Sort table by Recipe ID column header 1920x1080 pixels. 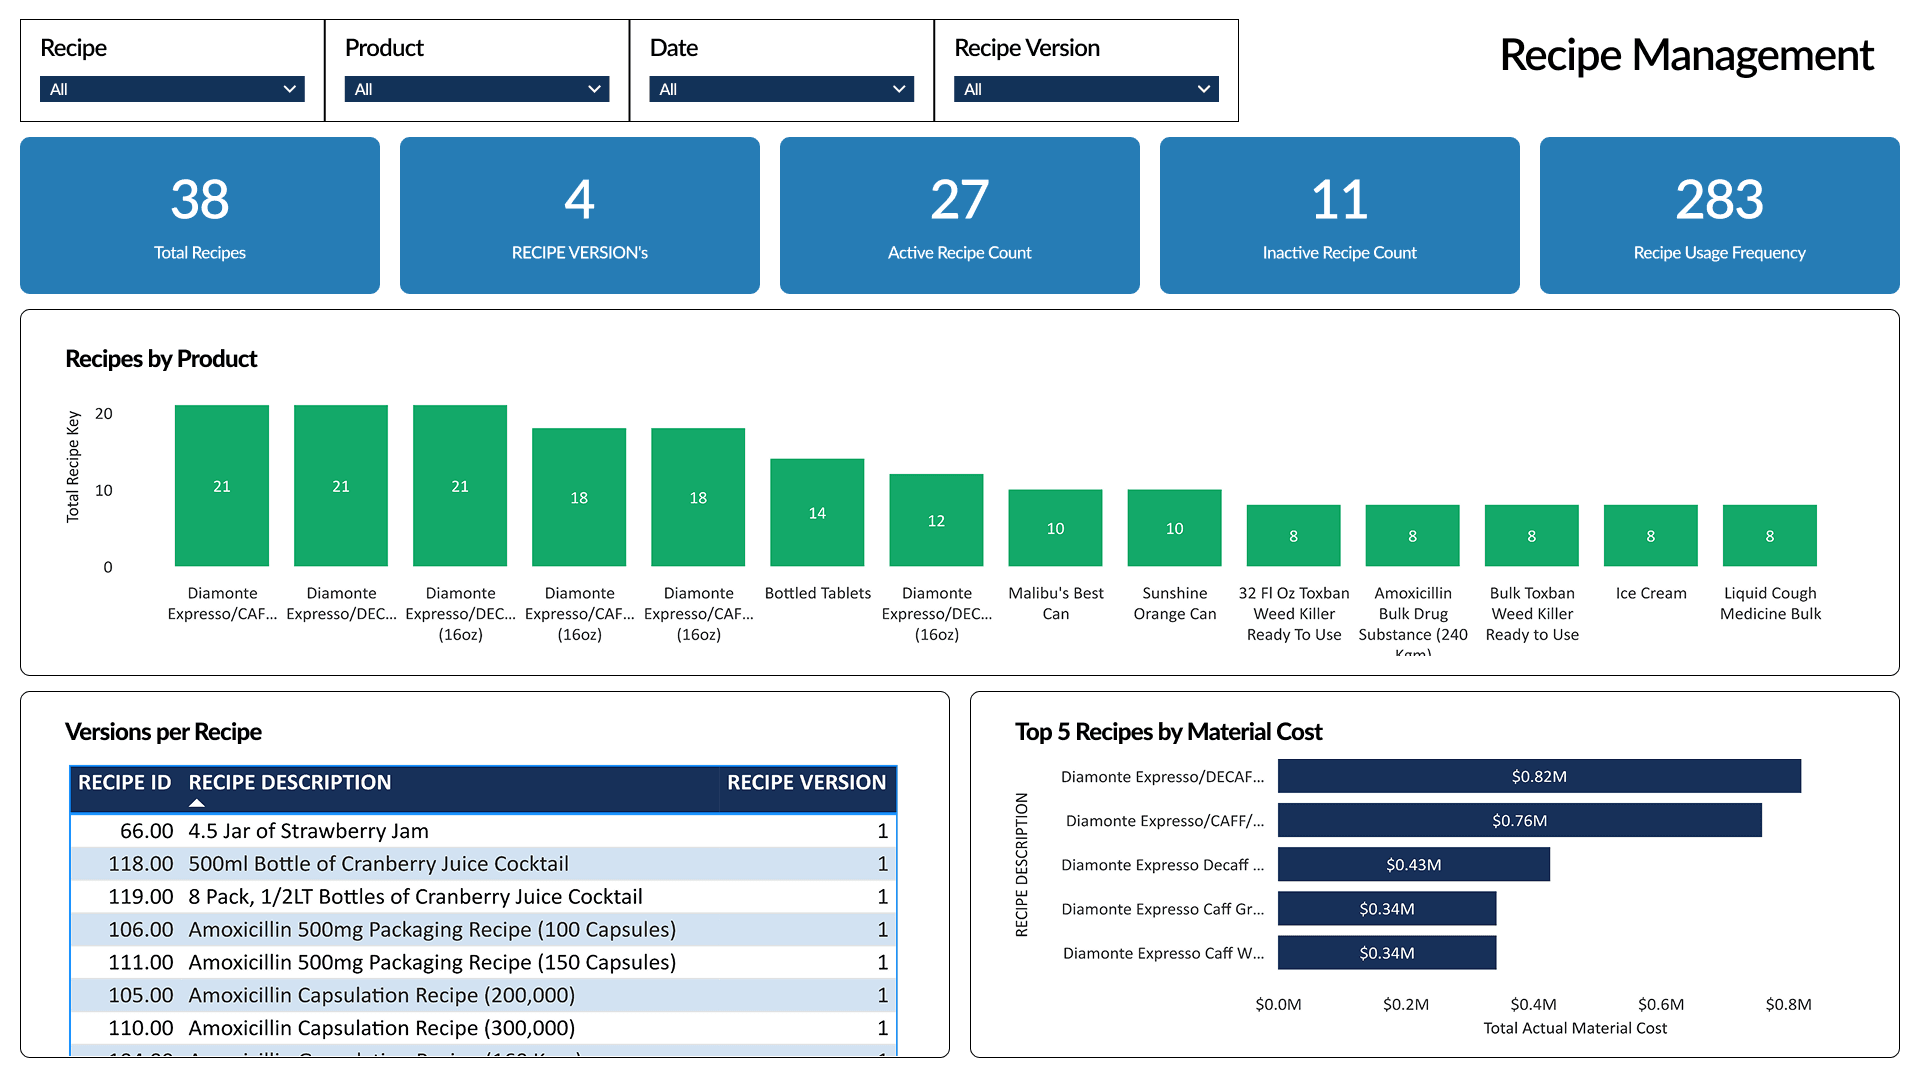(124, 783)
